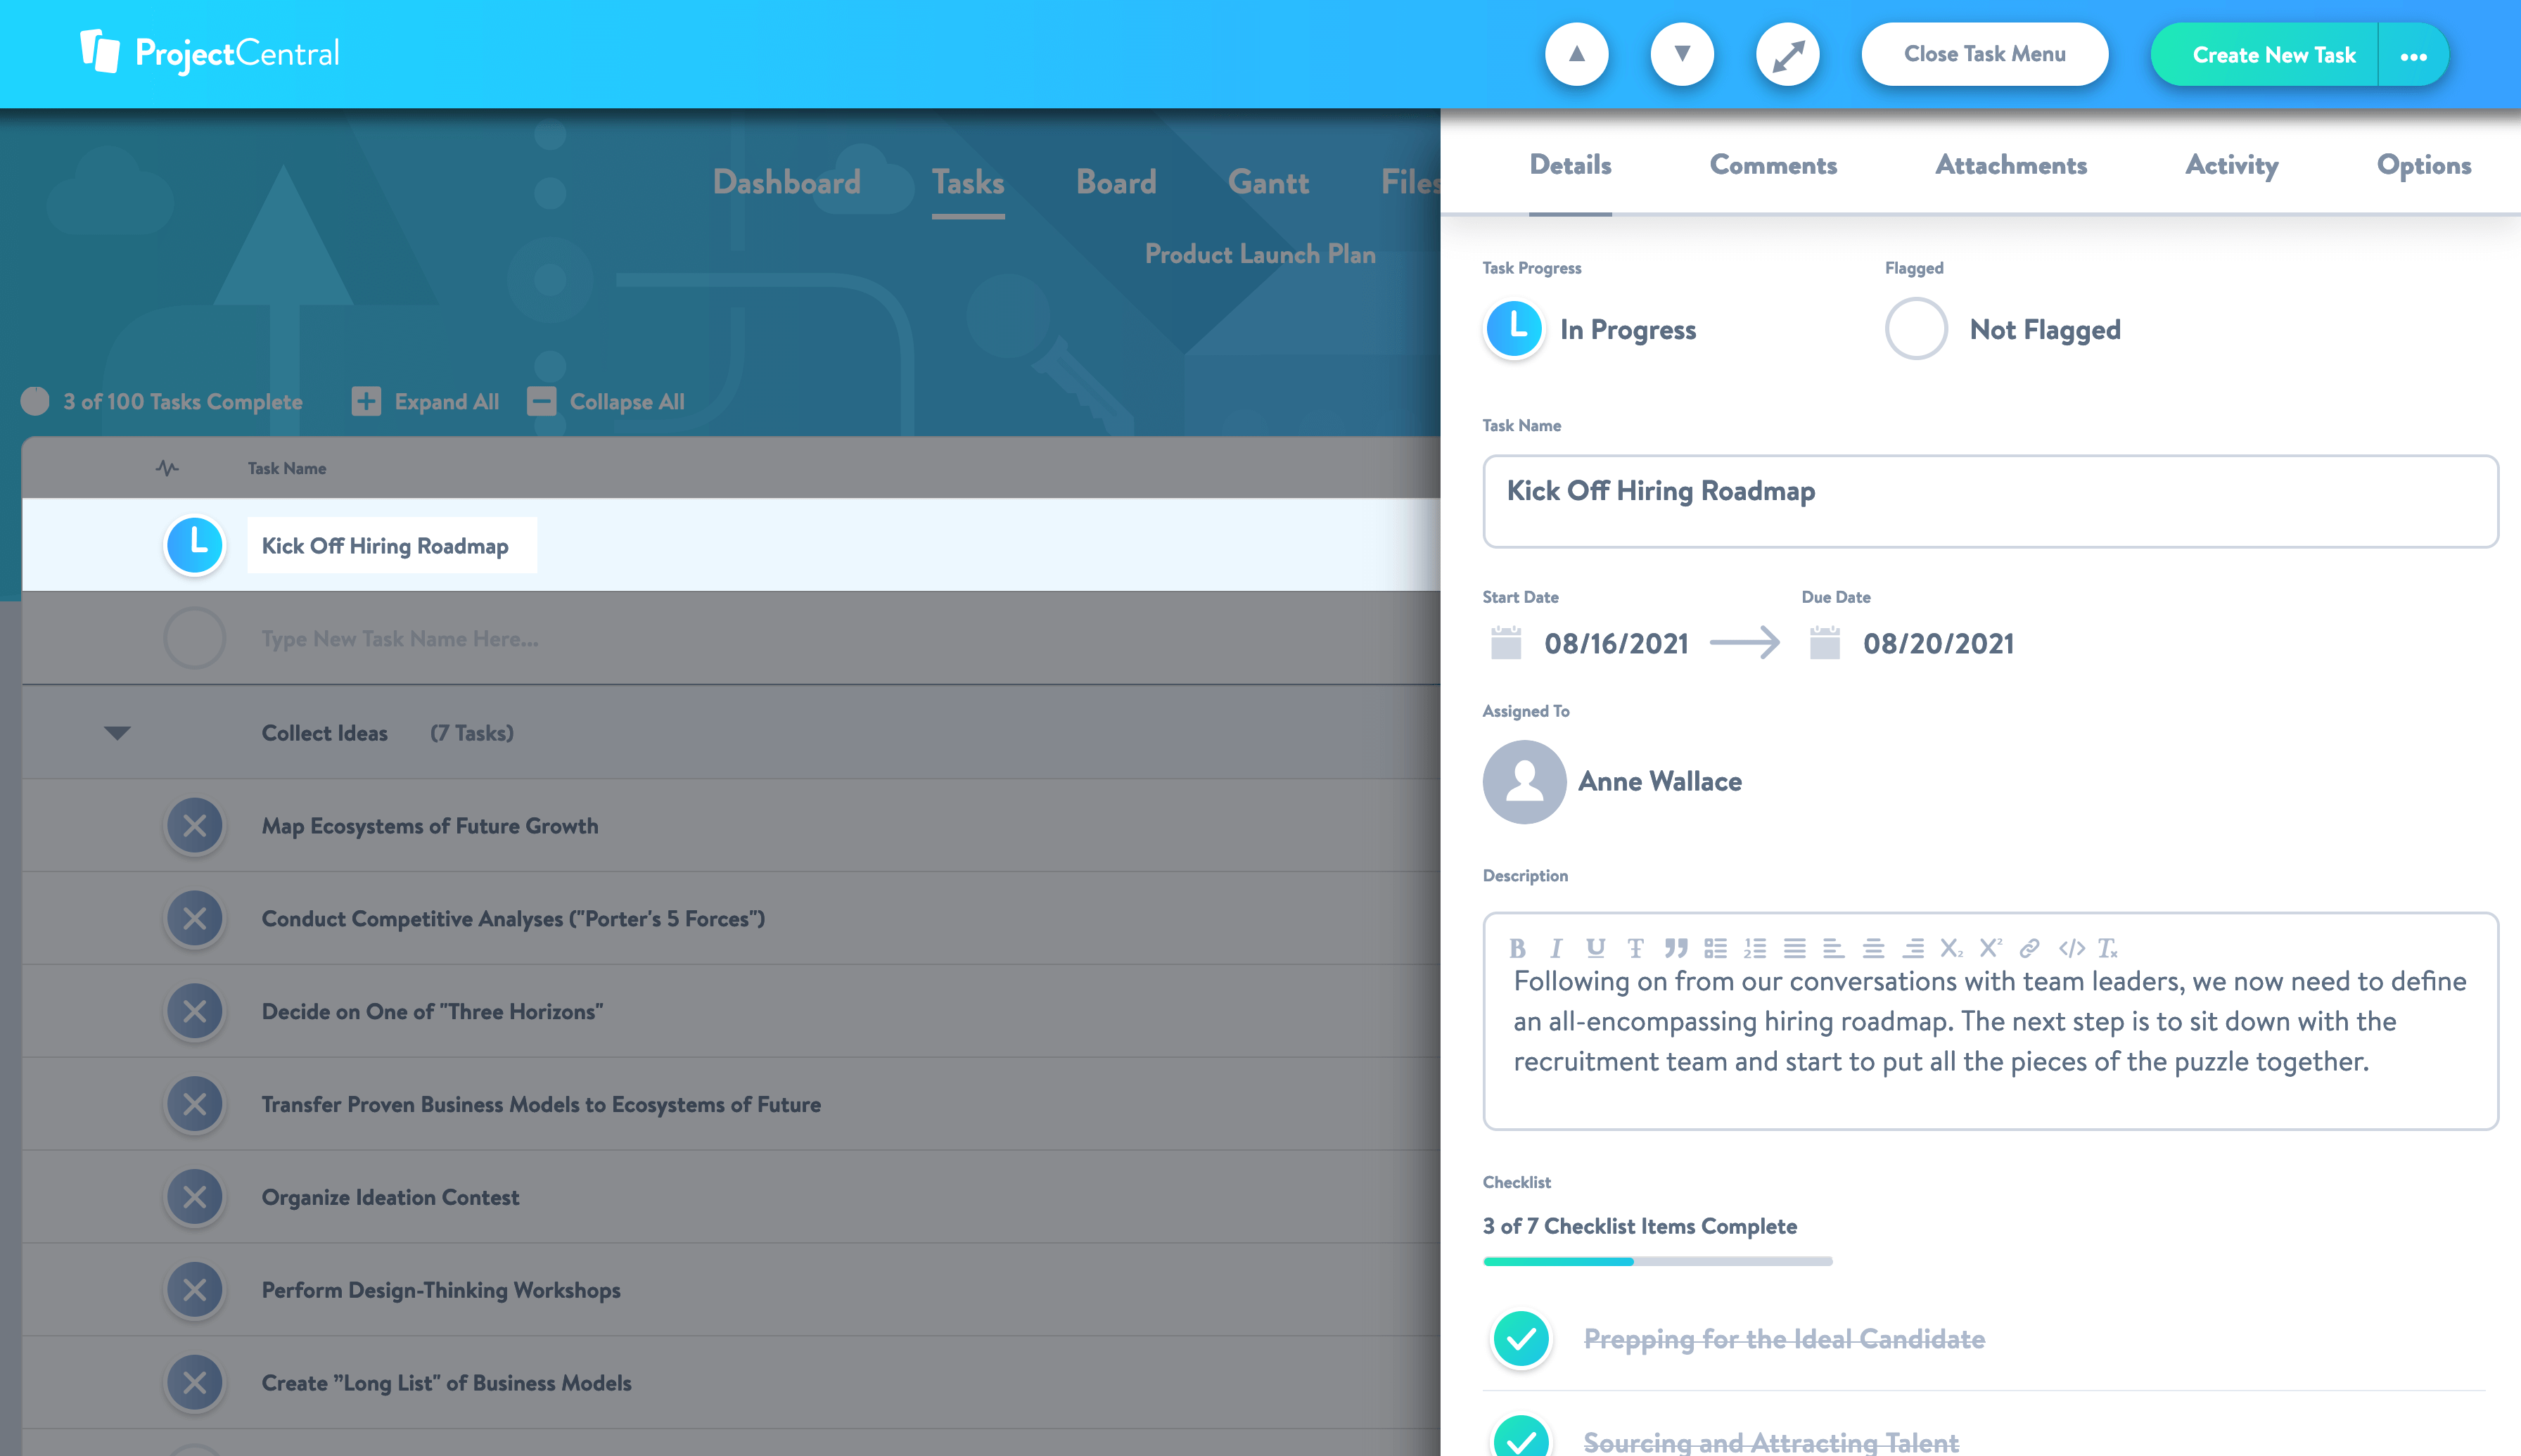Apply superscript formatting in description
2521x1456 pixels.
[x=1990, y=948]
